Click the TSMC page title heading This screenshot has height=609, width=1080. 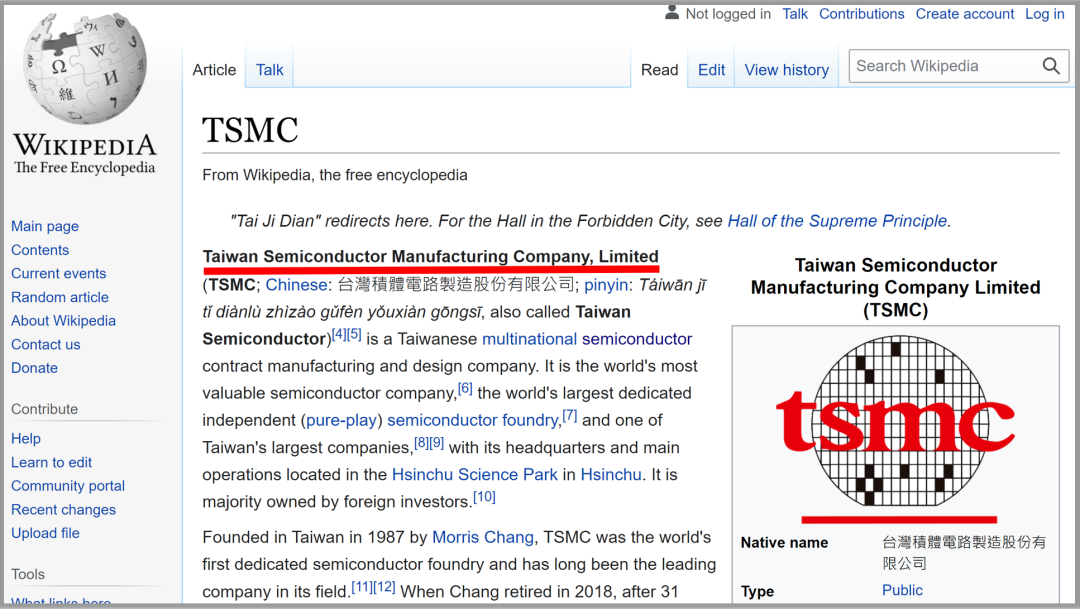click(x=250, y=130)
